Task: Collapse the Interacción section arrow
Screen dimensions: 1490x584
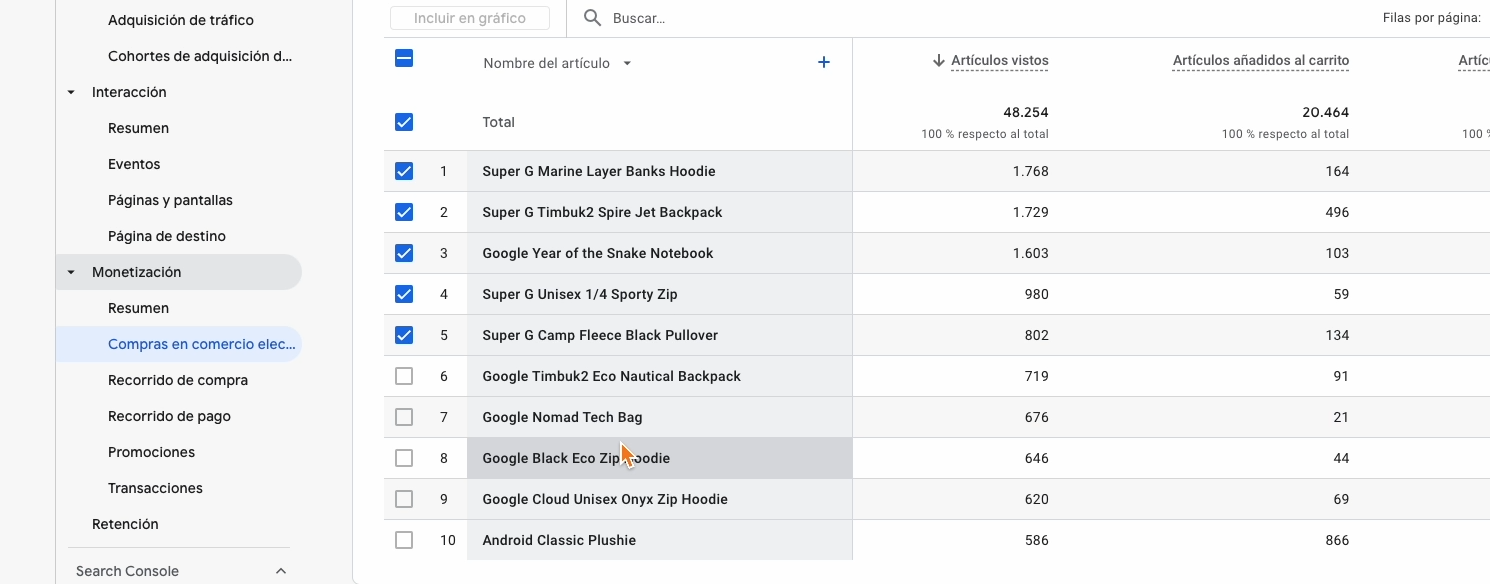Action: coord(71,92)
